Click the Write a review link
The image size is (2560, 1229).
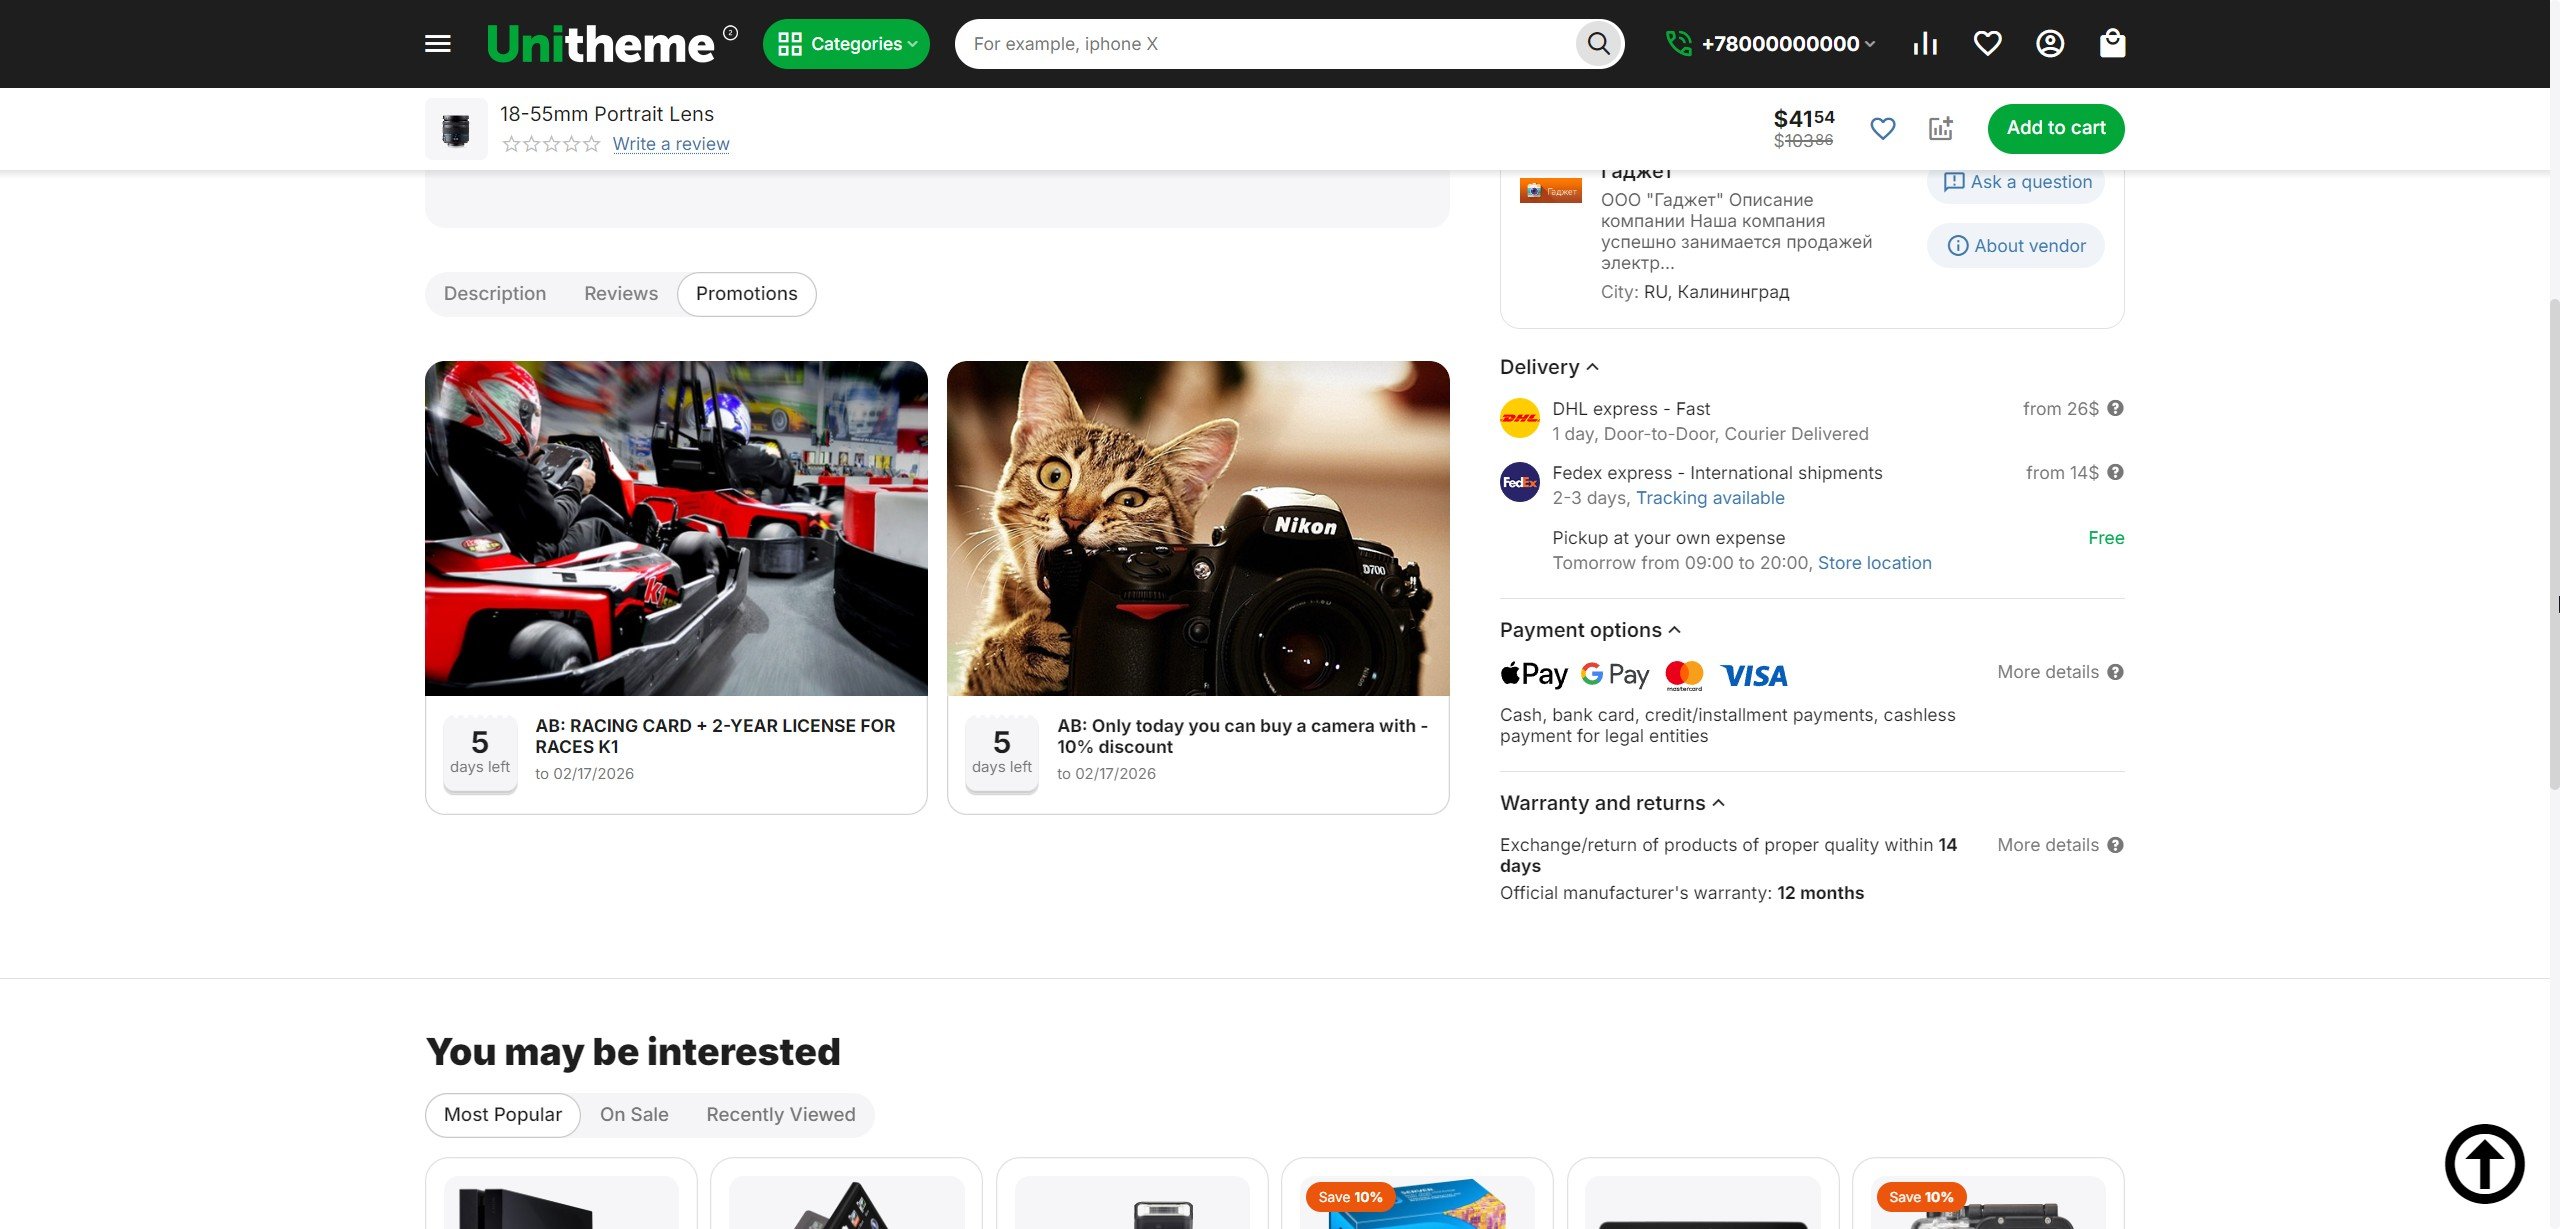(x=671, y=144)
